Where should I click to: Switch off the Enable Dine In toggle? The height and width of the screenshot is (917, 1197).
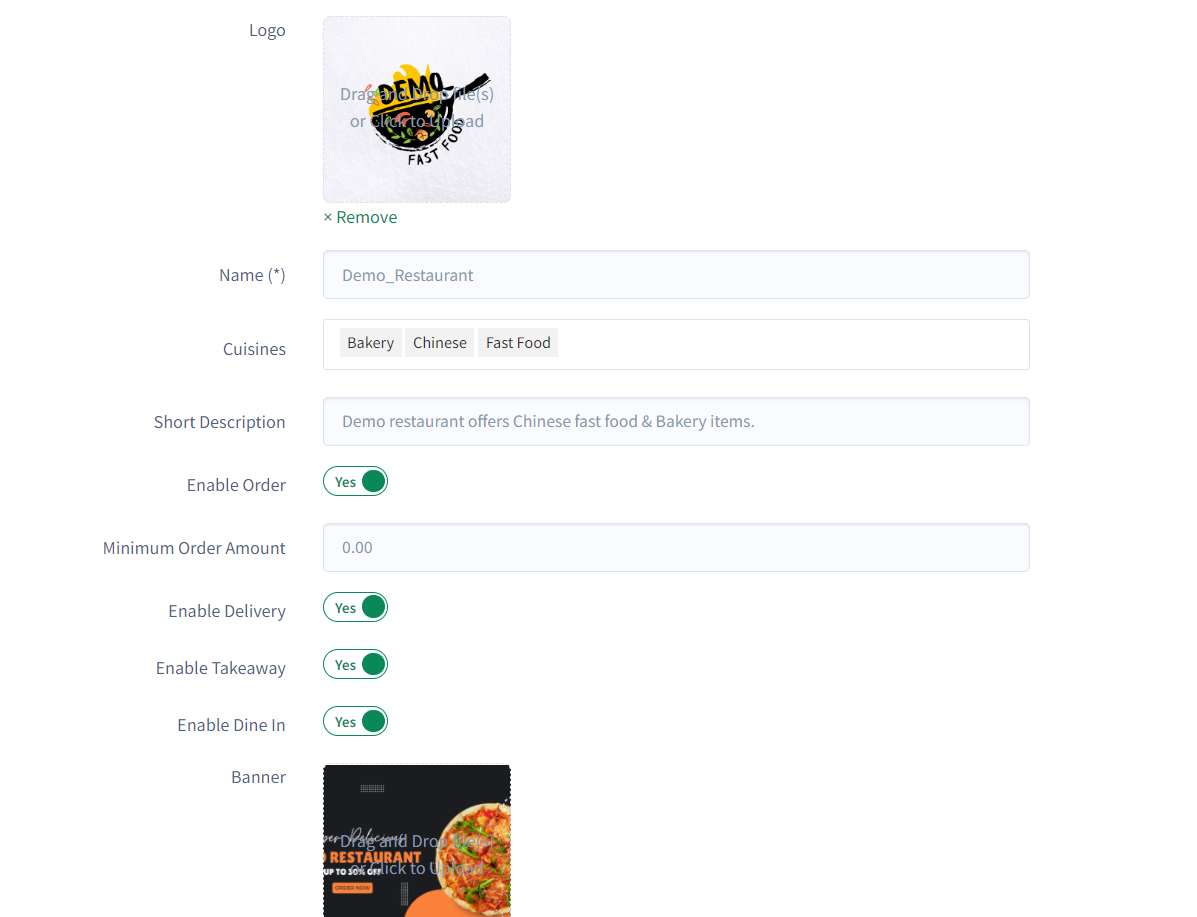tap(356, 722)
